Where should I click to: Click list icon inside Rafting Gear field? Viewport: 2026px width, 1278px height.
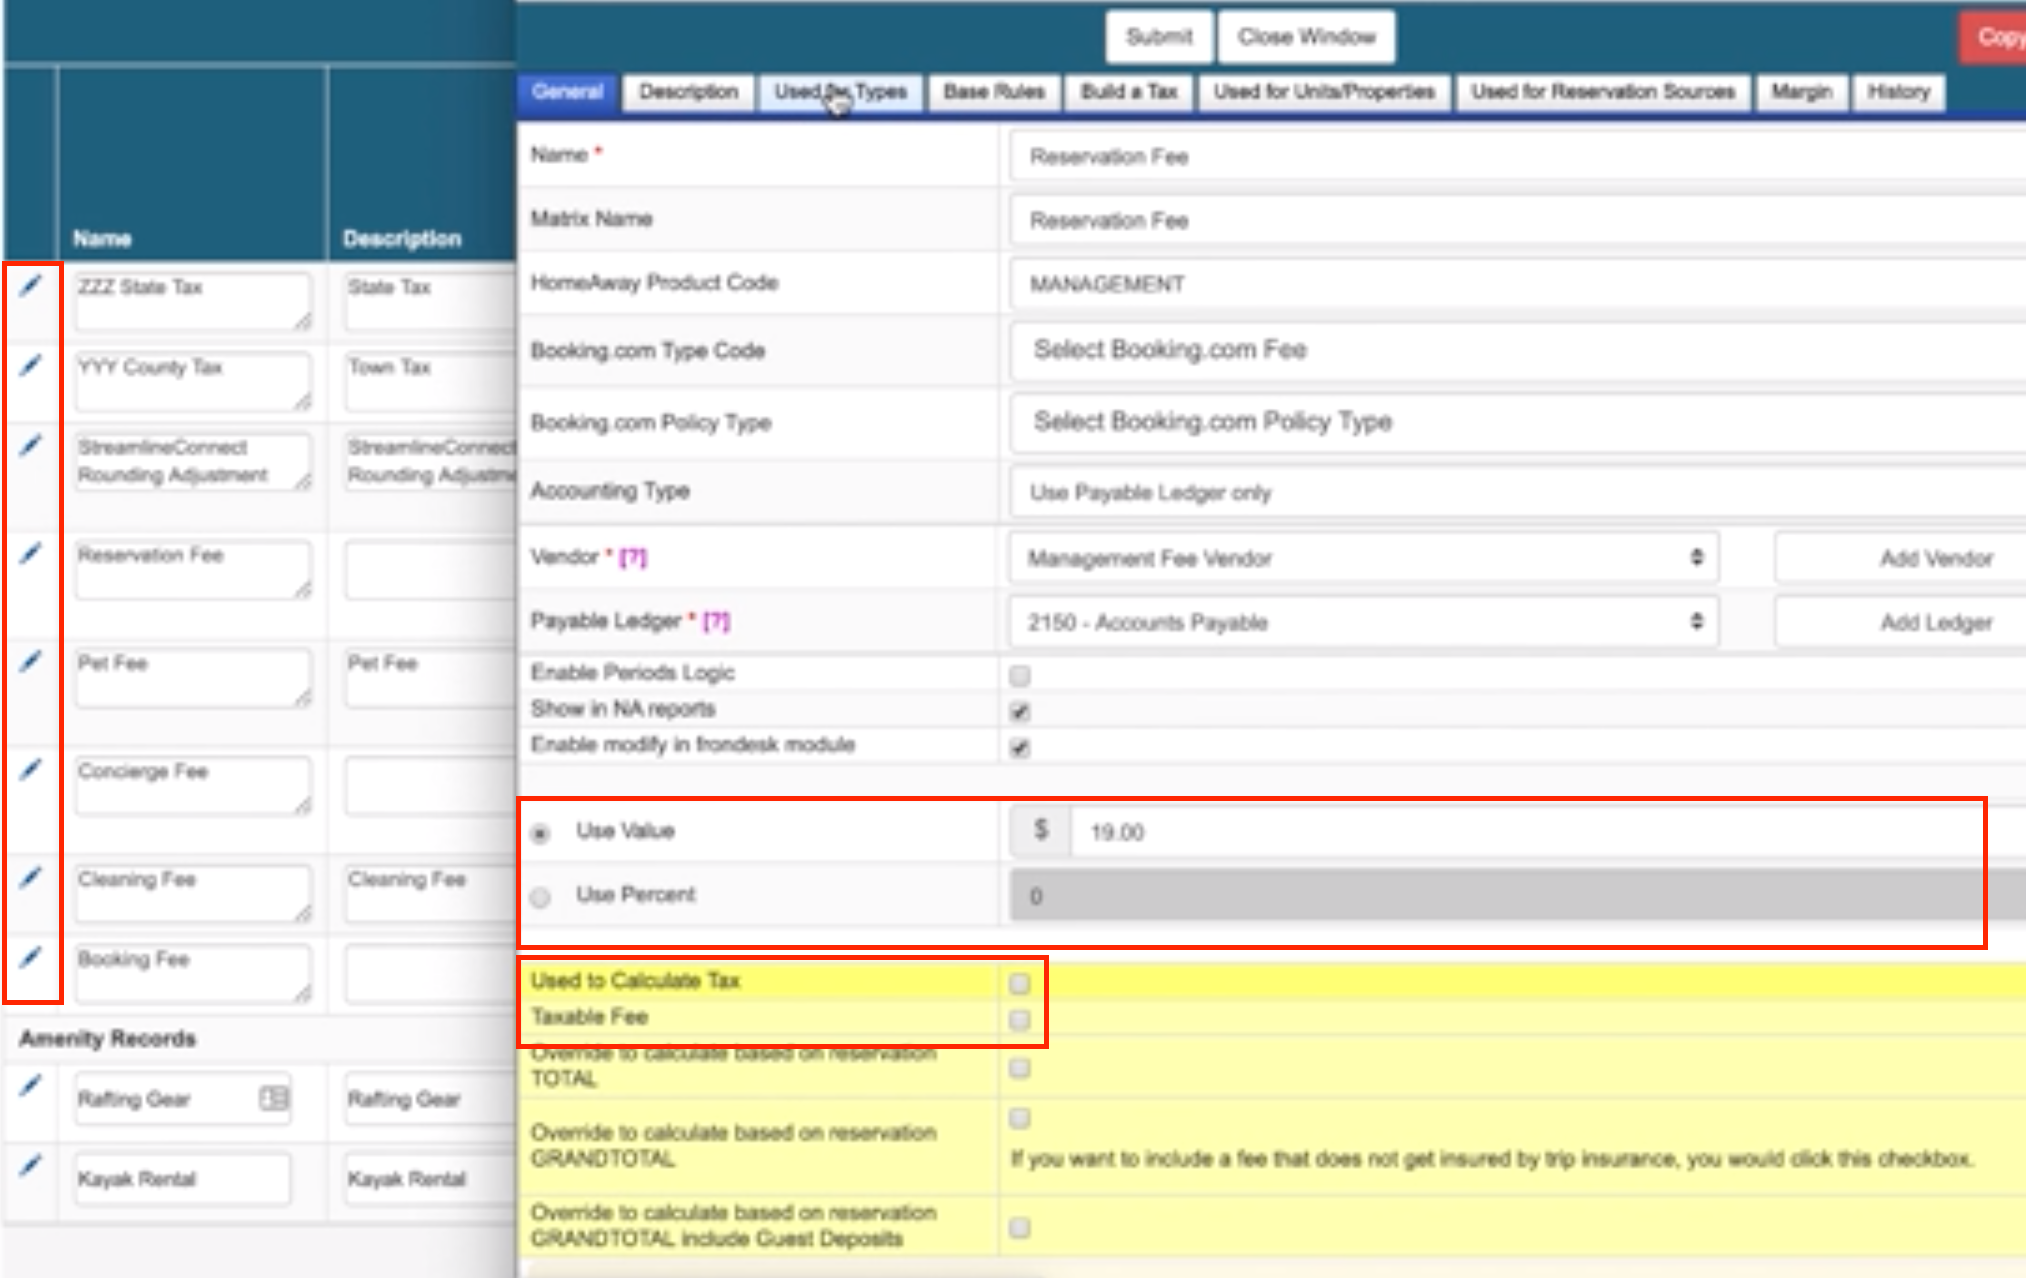click(x=273, y=1099)
